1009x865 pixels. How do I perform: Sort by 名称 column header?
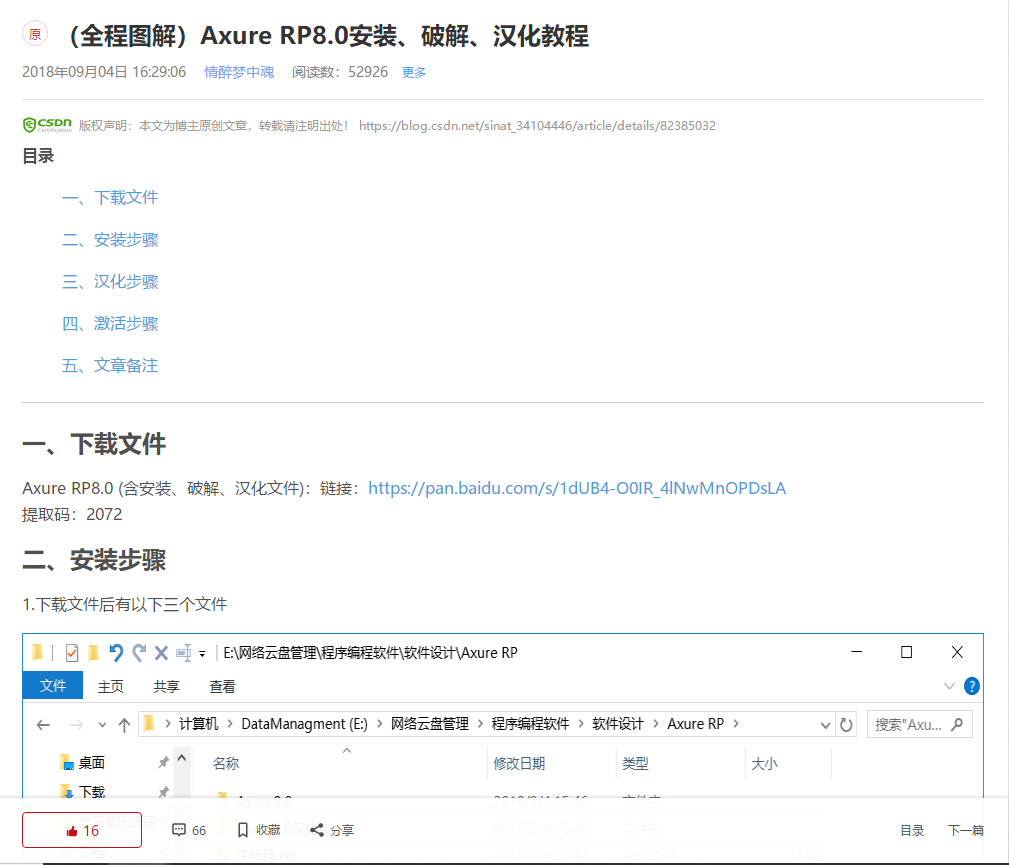point(226,763)
